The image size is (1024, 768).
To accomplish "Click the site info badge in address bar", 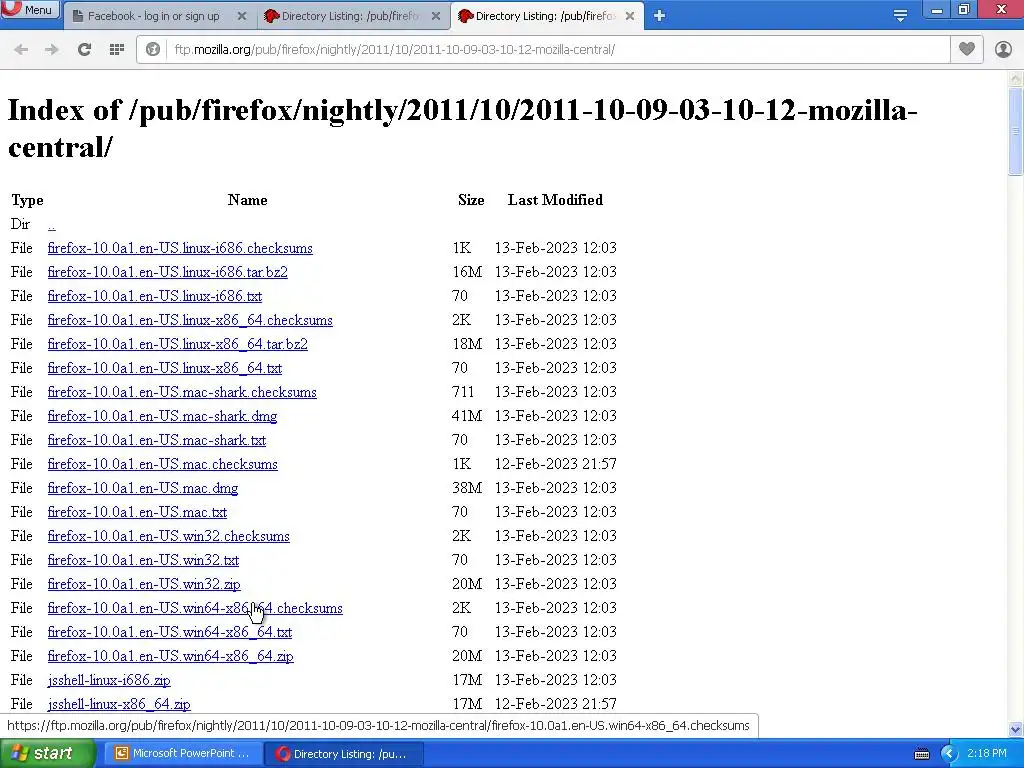I will coord(153,49).
